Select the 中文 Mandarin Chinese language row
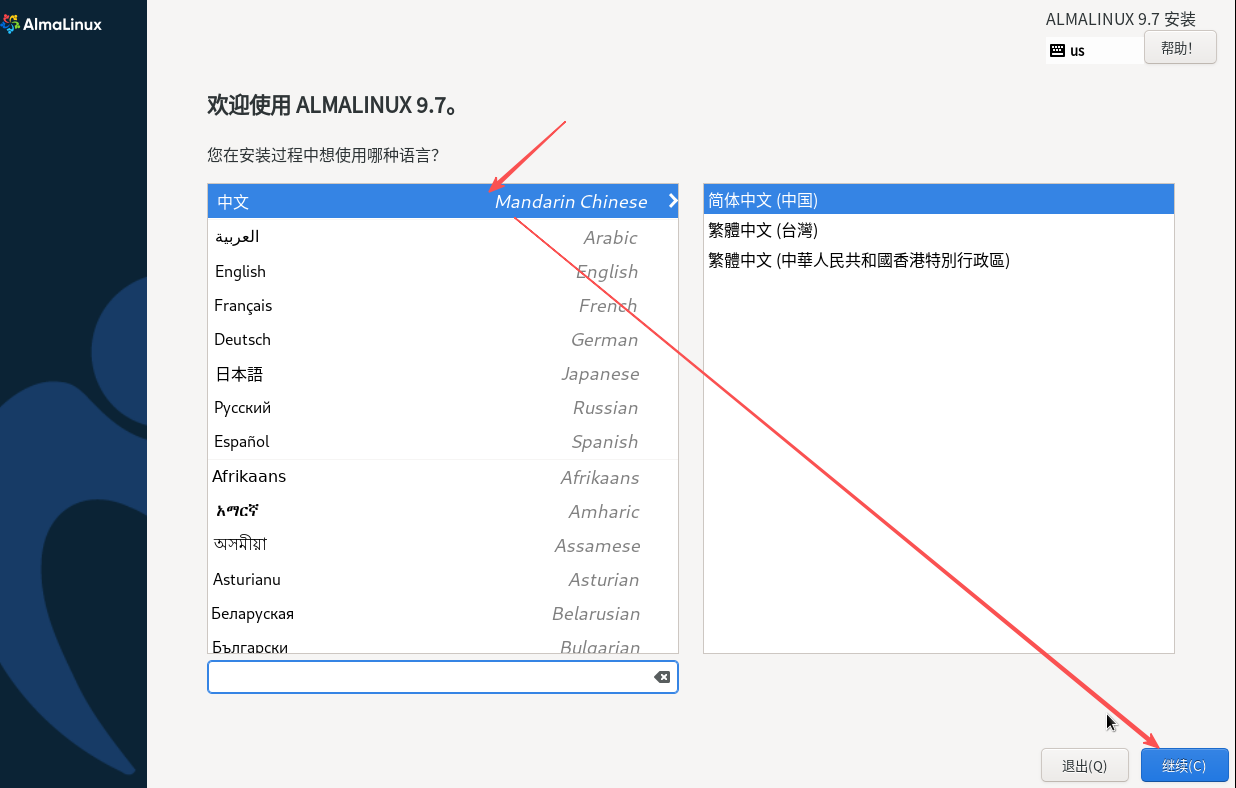The image size is (1236, 788). [443, 201]
